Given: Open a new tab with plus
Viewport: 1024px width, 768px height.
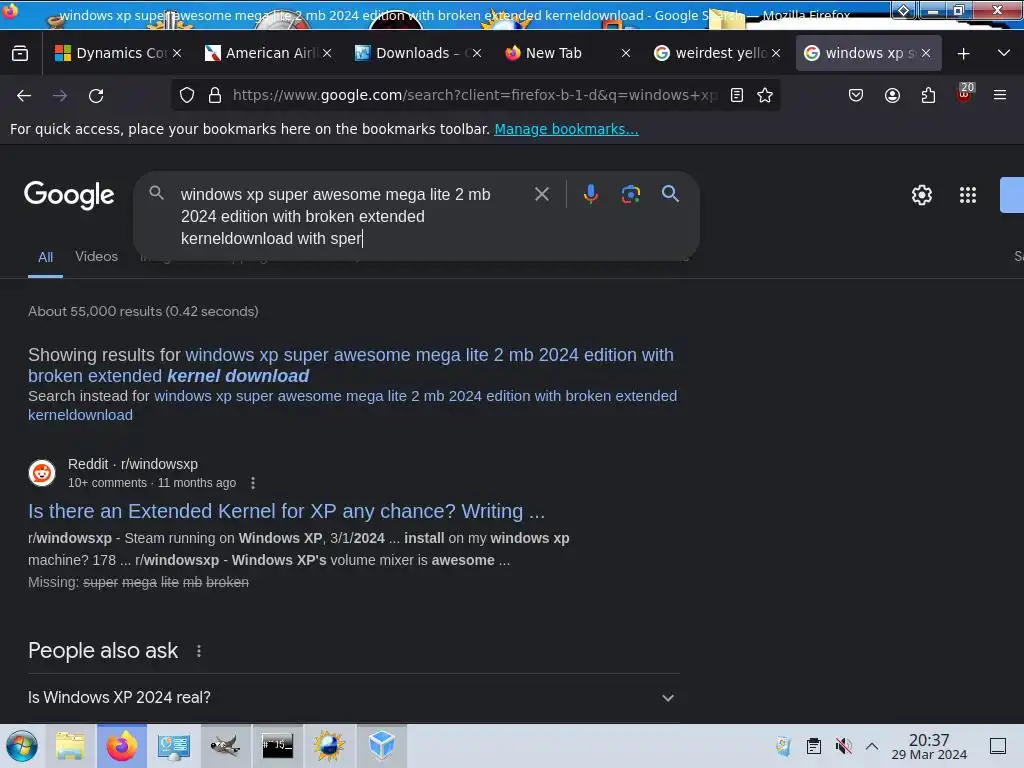Looking at the screenshot, I should coord(963,54).
